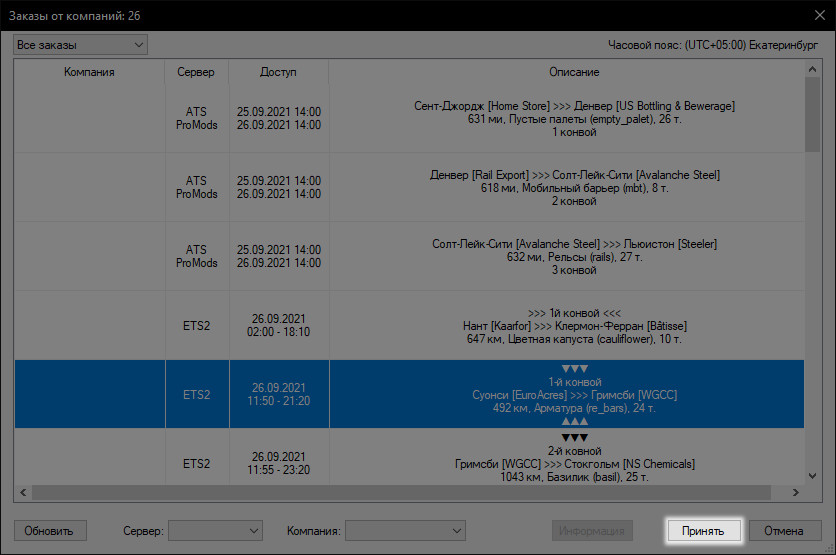Click the vertical scrollbar thumb

(x=812, y=115)
